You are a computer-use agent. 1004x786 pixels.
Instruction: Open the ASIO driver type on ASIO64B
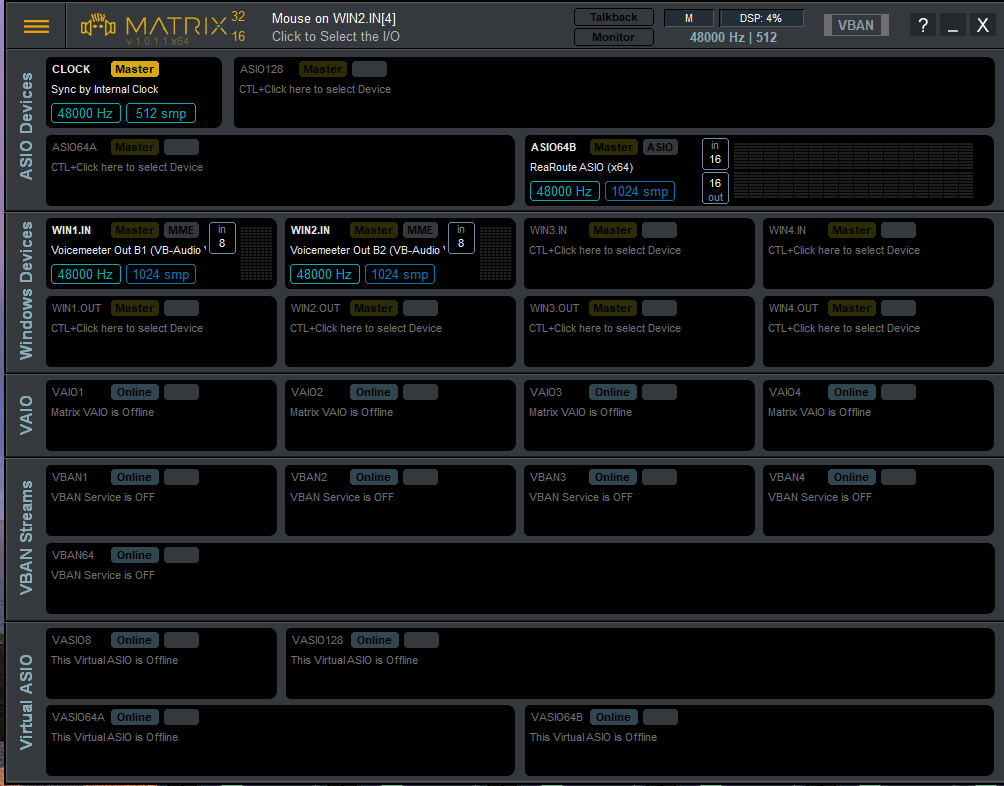tap(660, 147)
